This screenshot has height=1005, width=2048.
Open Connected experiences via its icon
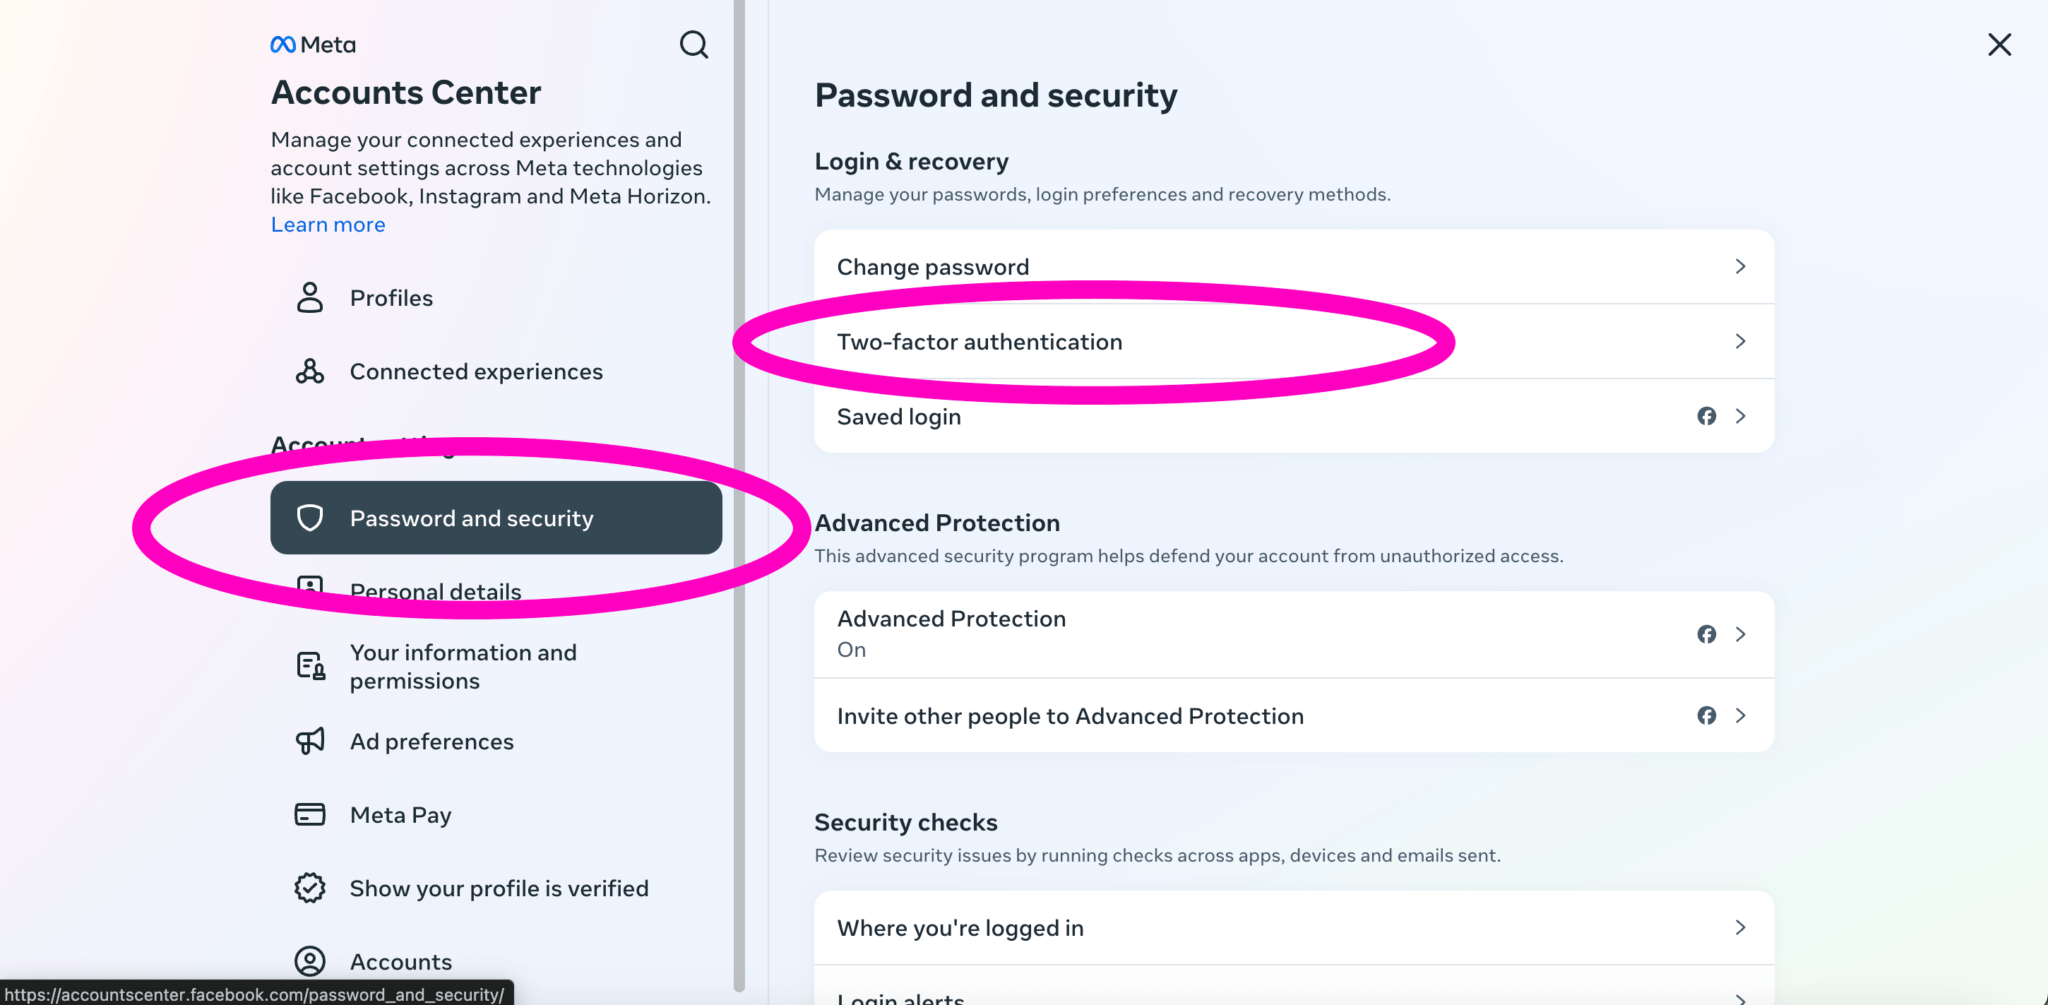pyautogui.click(x=310, y=371)
